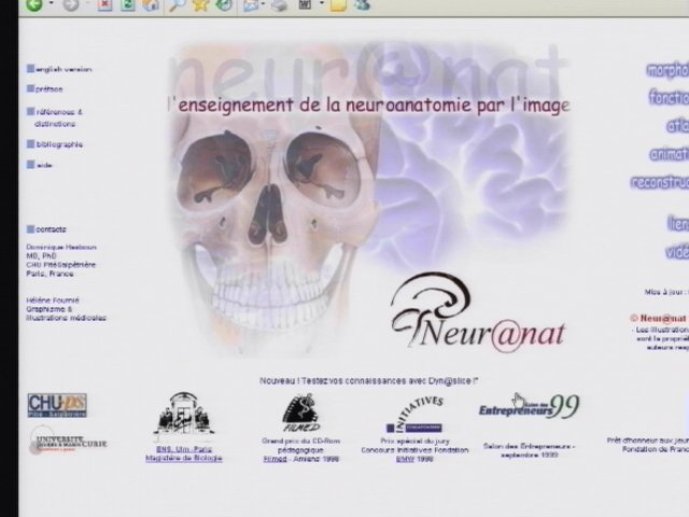Image resolution: width=689 pixels, height=517 pixels.
Task: Click the Neur@nat copyright notice
Action: coord(659,318)
